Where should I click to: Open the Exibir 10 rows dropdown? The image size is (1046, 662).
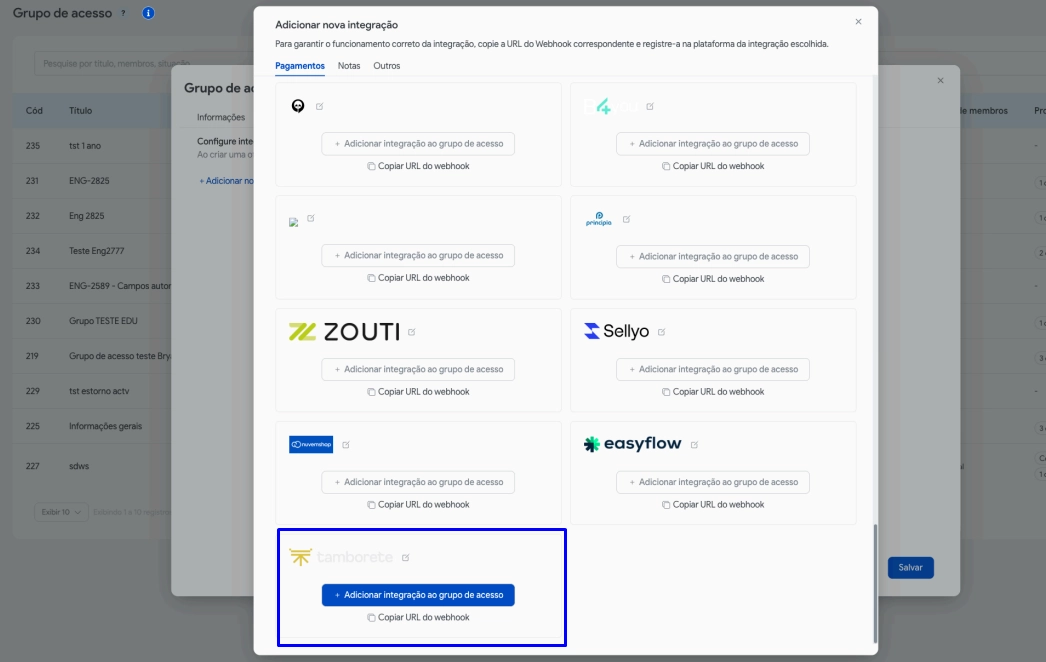[x=58, y=512]
